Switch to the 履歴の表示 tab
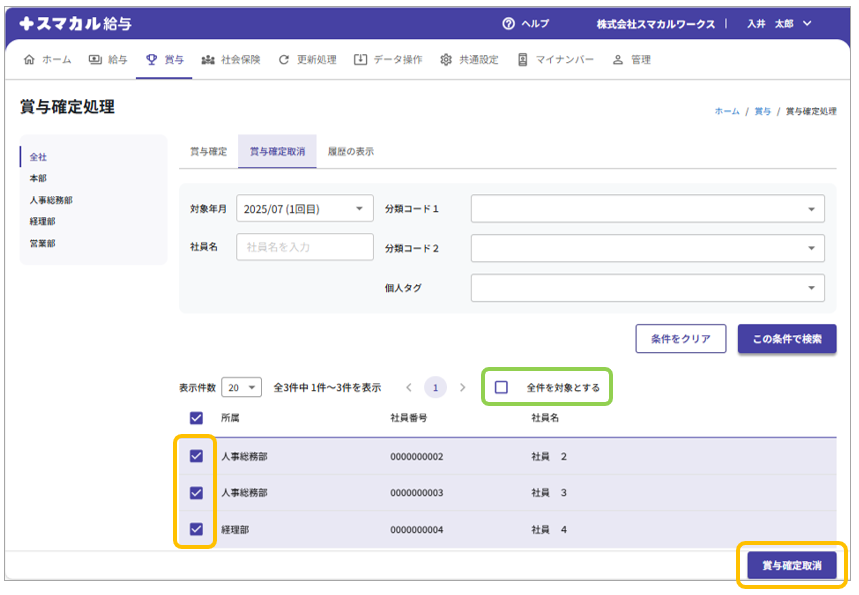This screenshot has height=595, width=859. (351, 152)
